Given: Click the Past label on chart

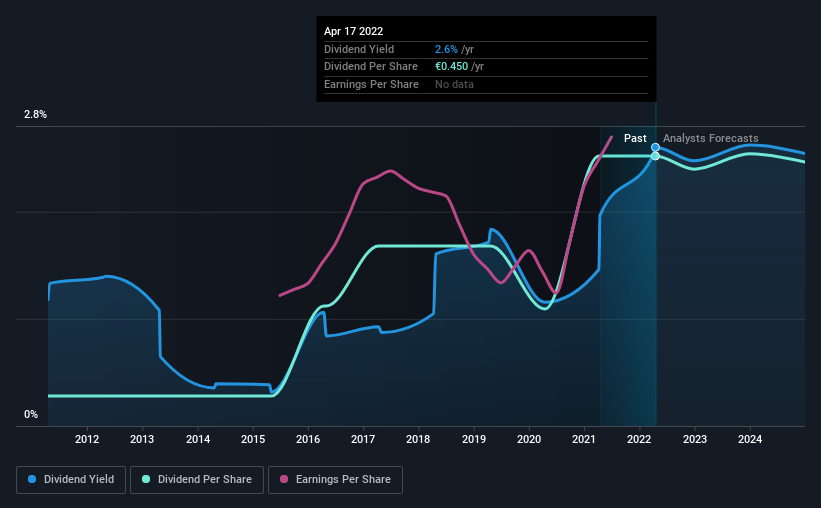Looking at the screenshot, I should (635, 138).
